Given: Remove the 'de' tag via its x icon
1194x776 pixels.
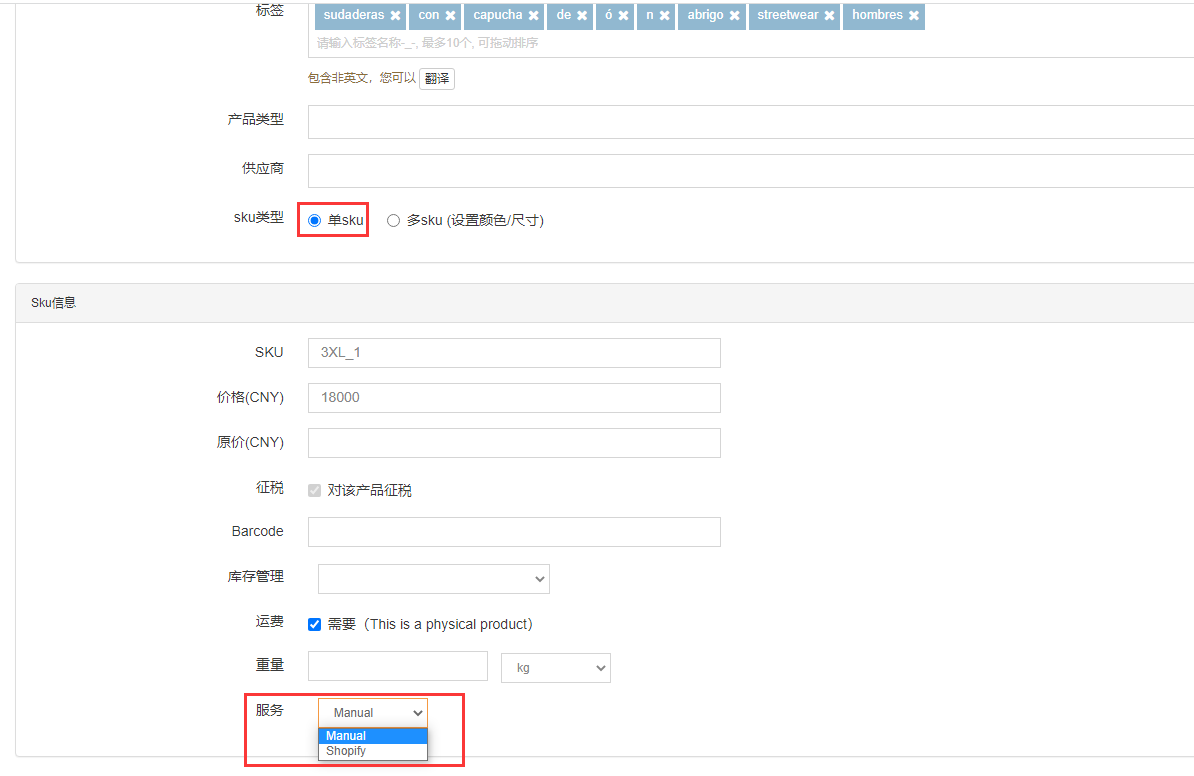Looking at the screenshot, I should (582, 16).
